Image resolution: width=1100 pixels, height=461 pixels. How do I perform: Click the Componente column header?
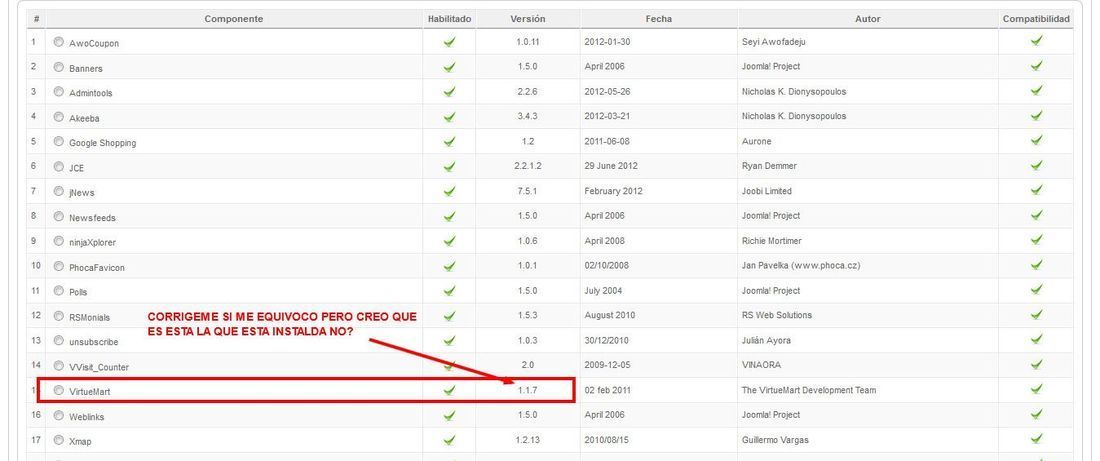point(234,19)
